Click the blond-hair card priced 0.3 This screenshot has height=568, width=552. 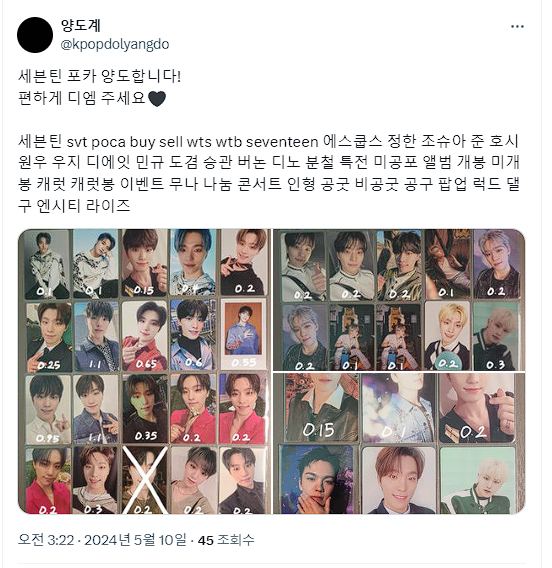pyautogui.click(x=495, y=336)
